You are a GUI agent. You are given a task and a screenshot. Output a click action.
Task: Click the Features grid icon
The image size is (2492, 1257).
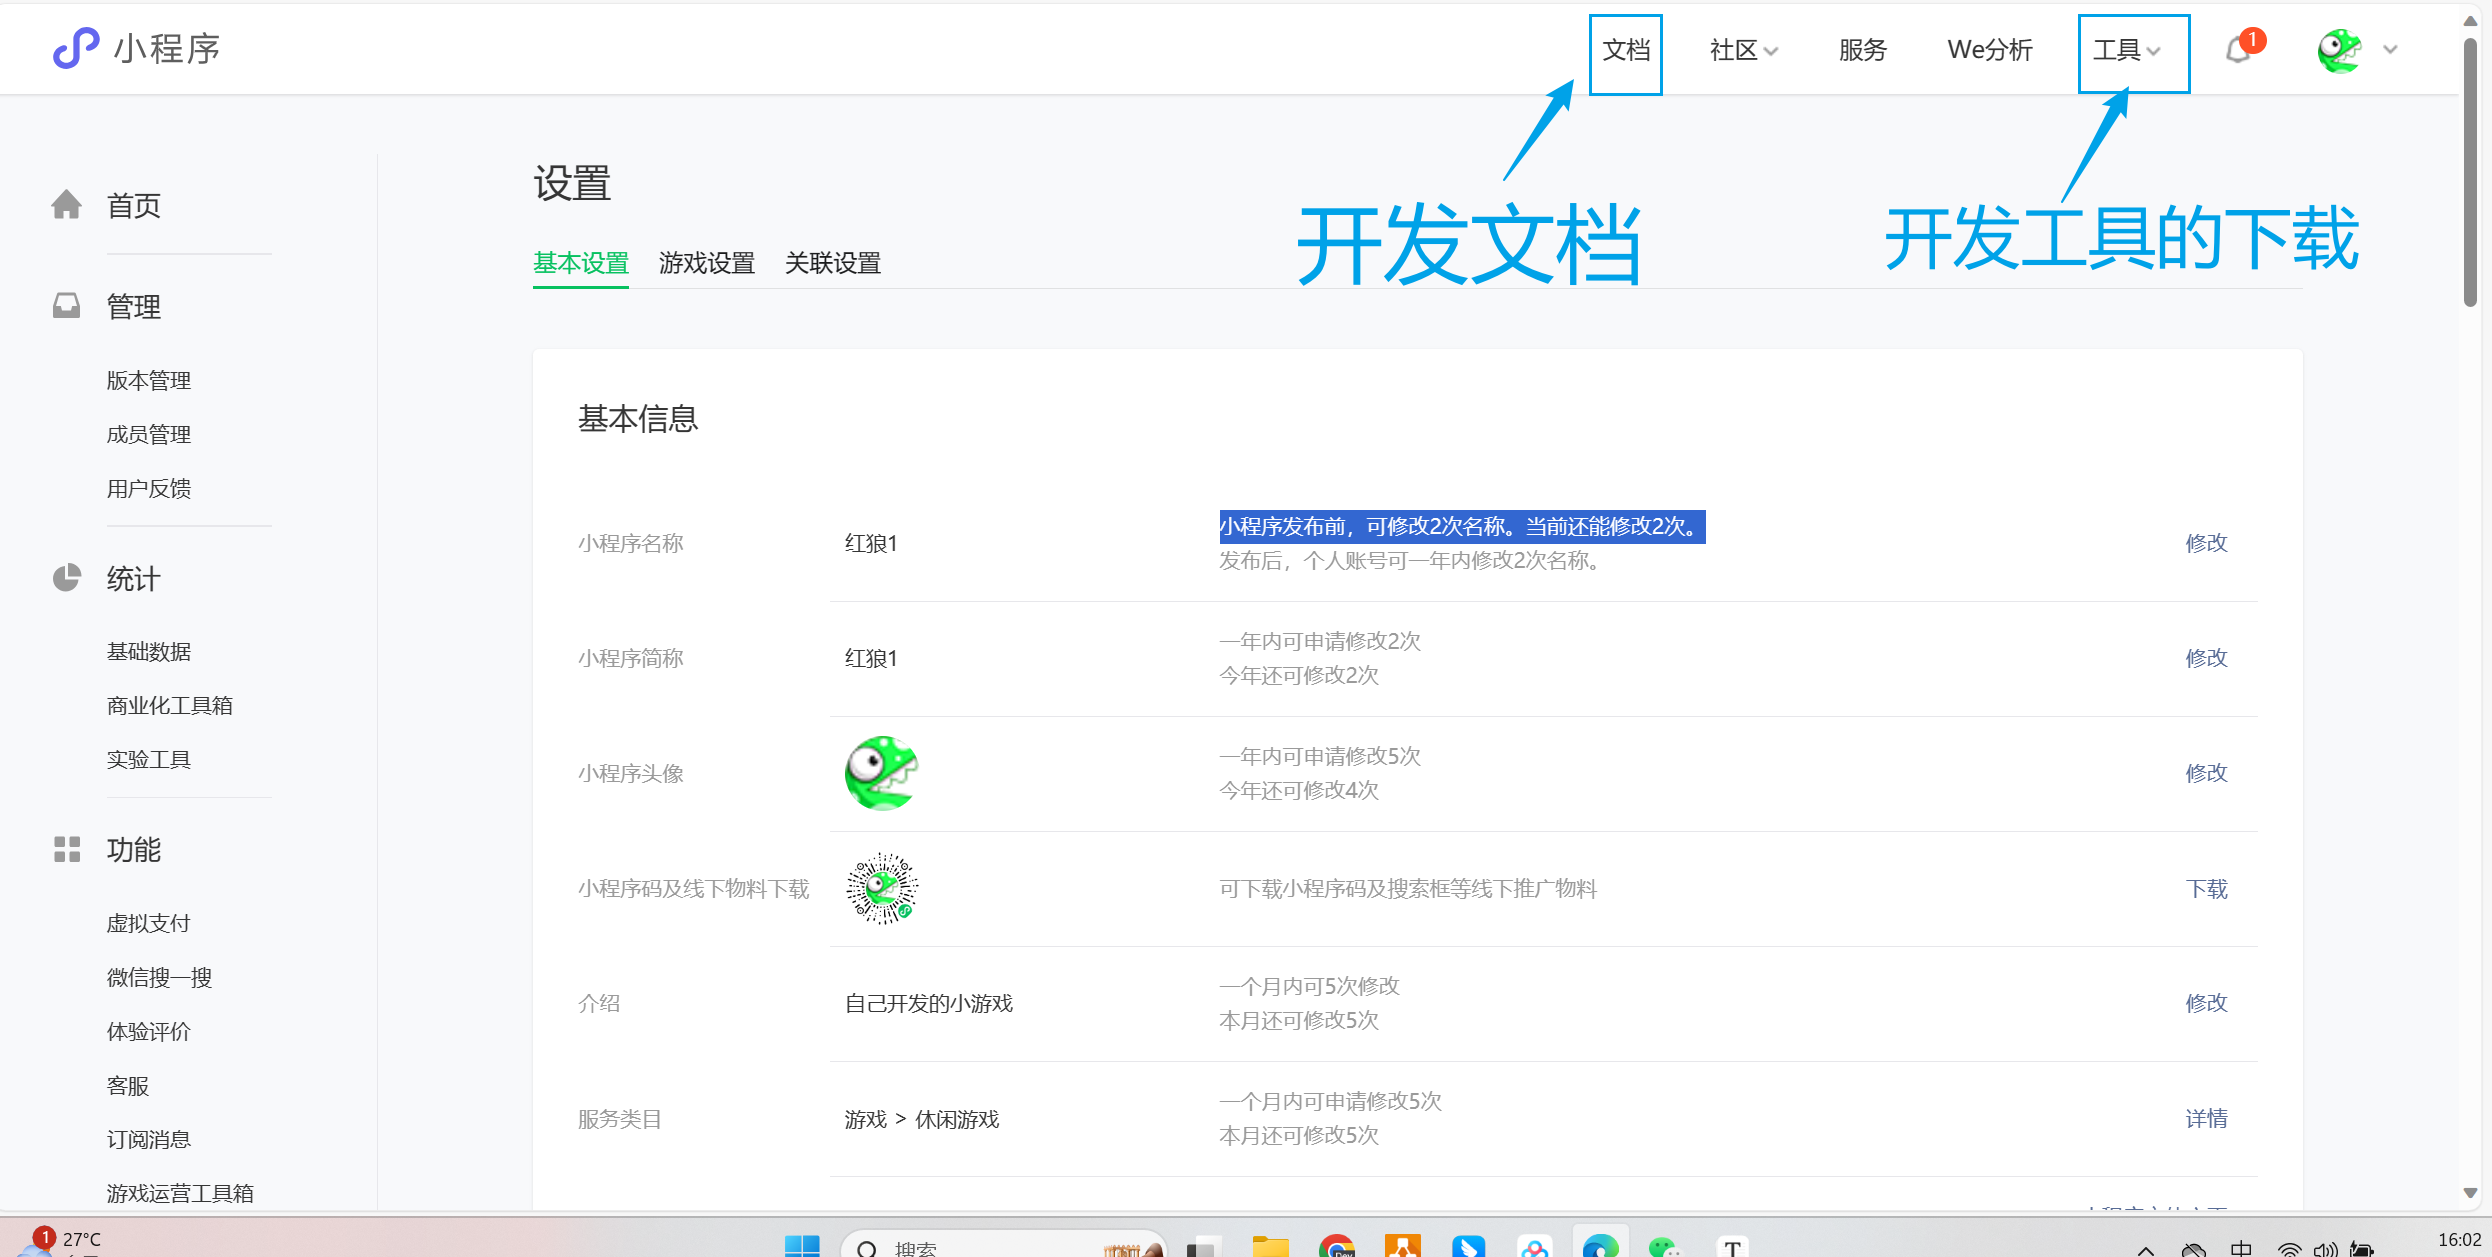(67, 850)
